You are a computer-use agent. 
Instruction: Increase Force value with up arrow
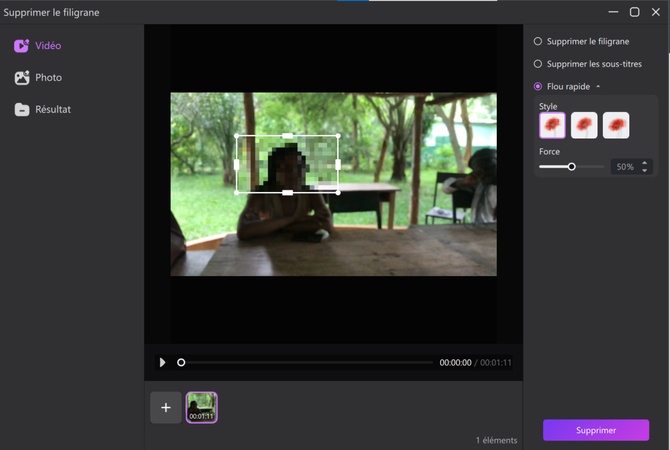pyautogui.click(x=644, y=163)
